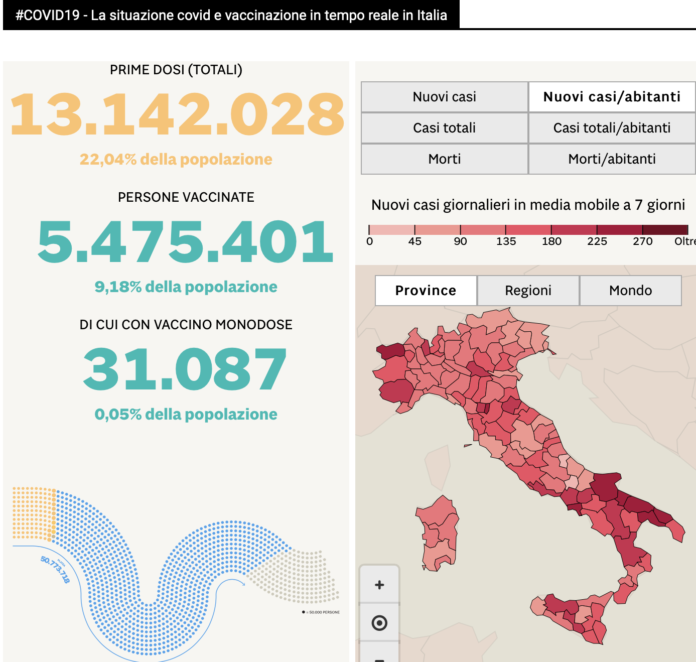The image size is (696, 662).
Task: Click the 13.142.028 prime dosi figure
Action: click(176, 115)
